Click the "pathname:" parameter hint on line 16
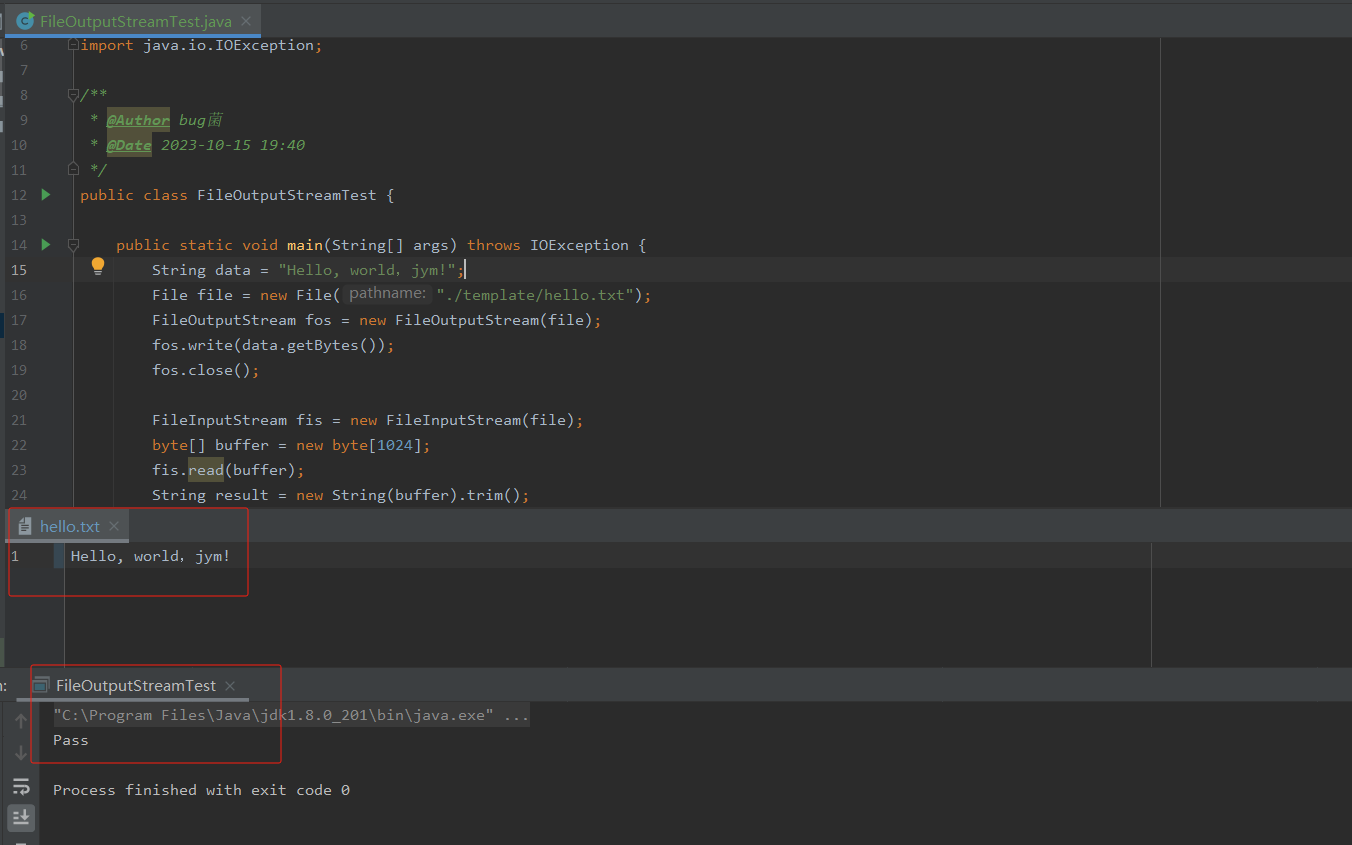 388,294
